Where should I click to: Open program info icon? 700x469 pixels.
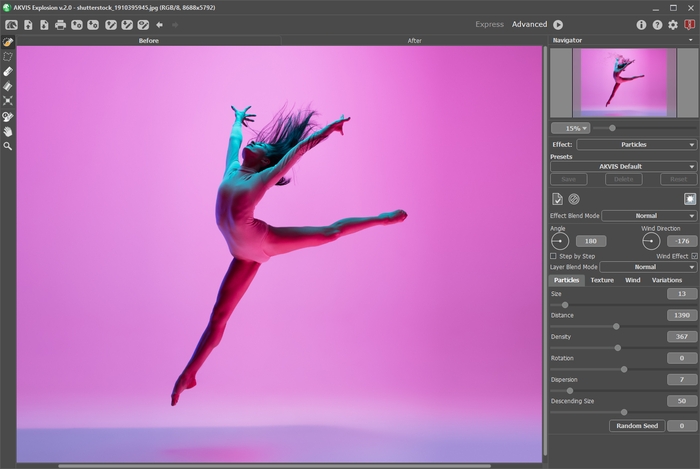(641, 25)
